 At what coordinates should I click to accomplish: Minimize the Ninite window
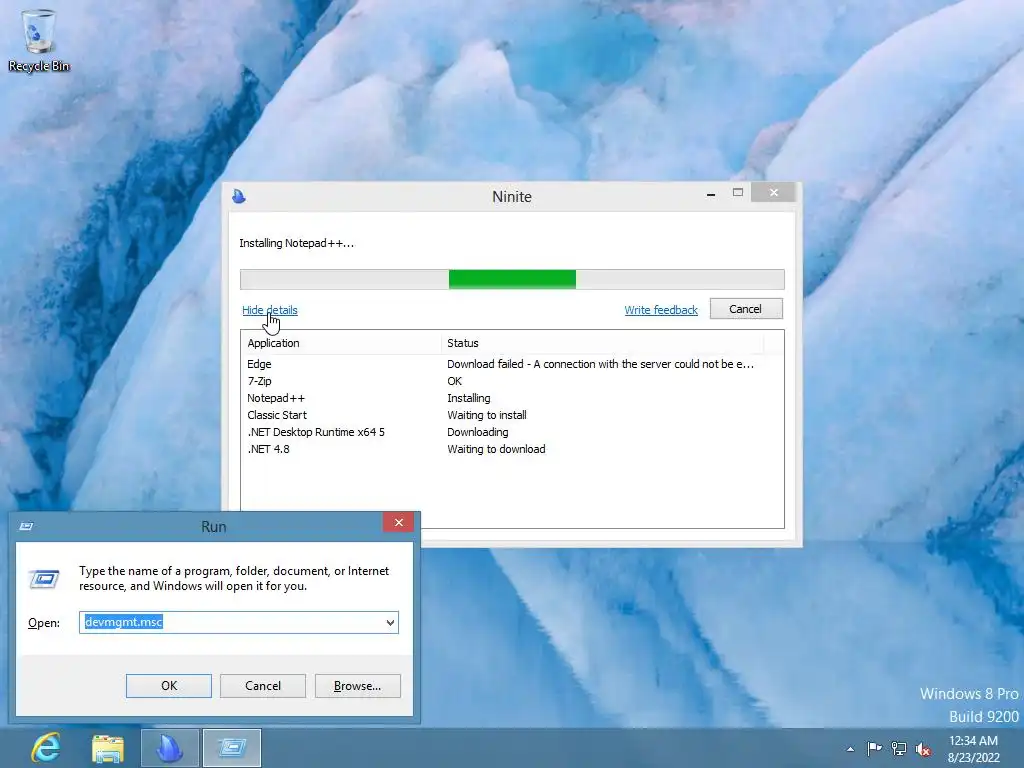(x=711, y=193)
